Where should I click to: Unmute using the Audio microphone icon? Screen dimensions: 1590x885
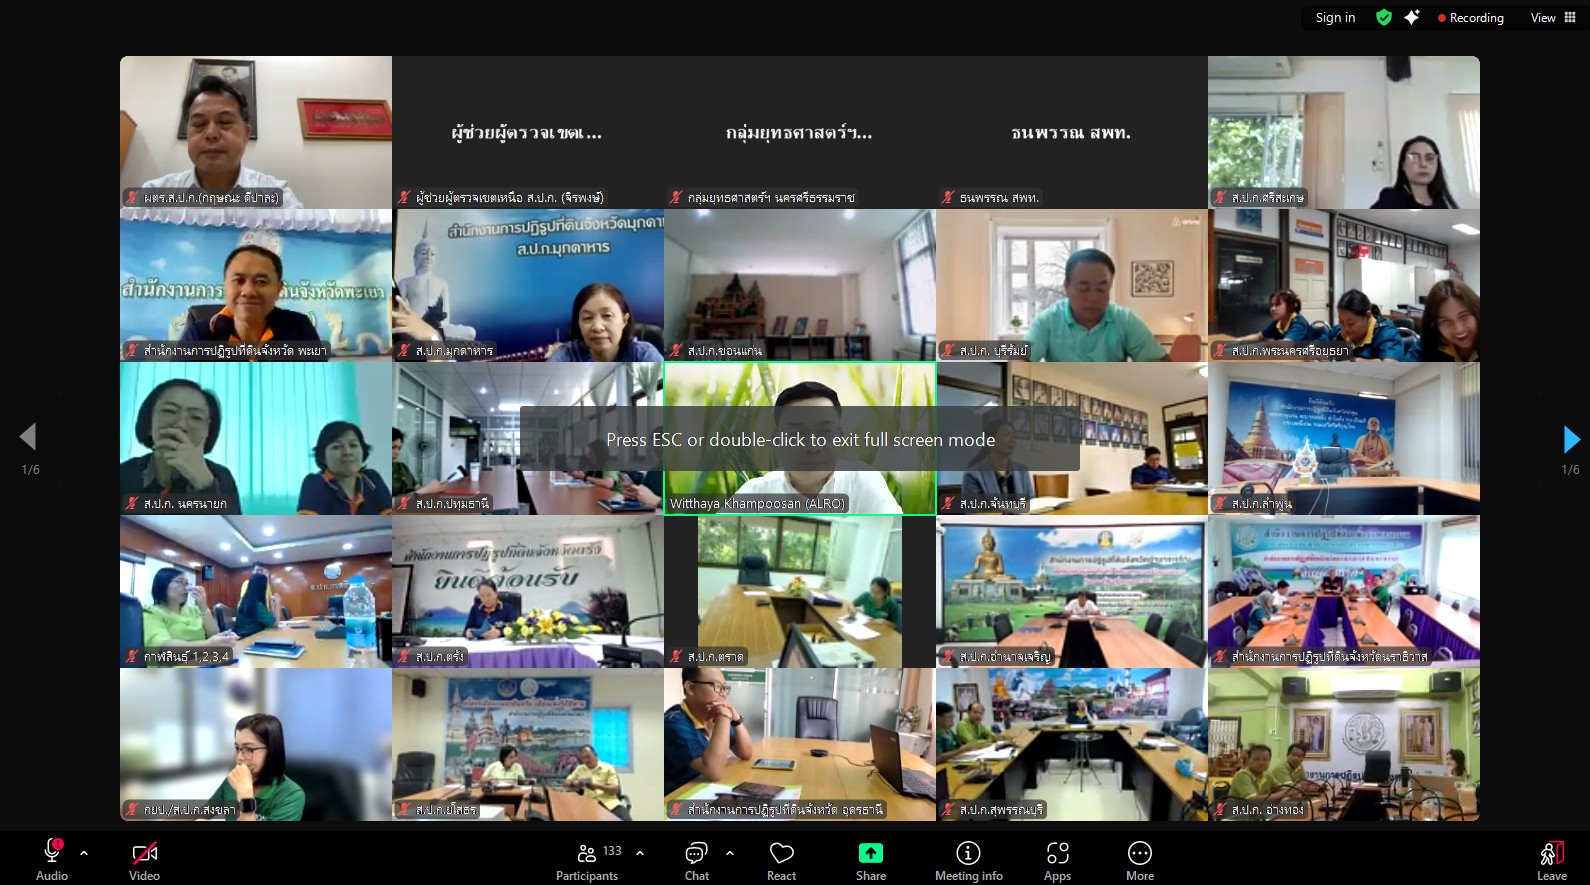(x=52, y=852)
